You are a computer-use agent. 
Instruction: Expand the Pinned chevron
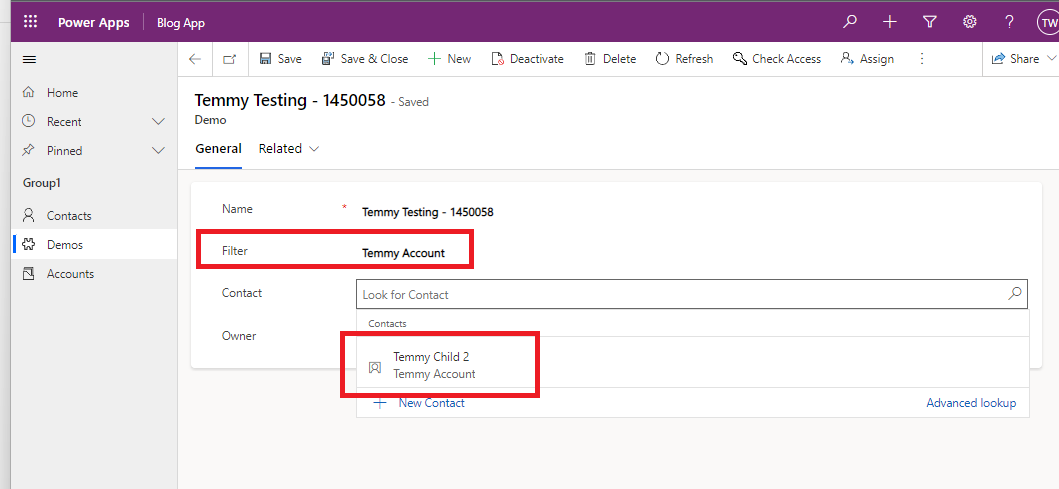click(159, 151)
